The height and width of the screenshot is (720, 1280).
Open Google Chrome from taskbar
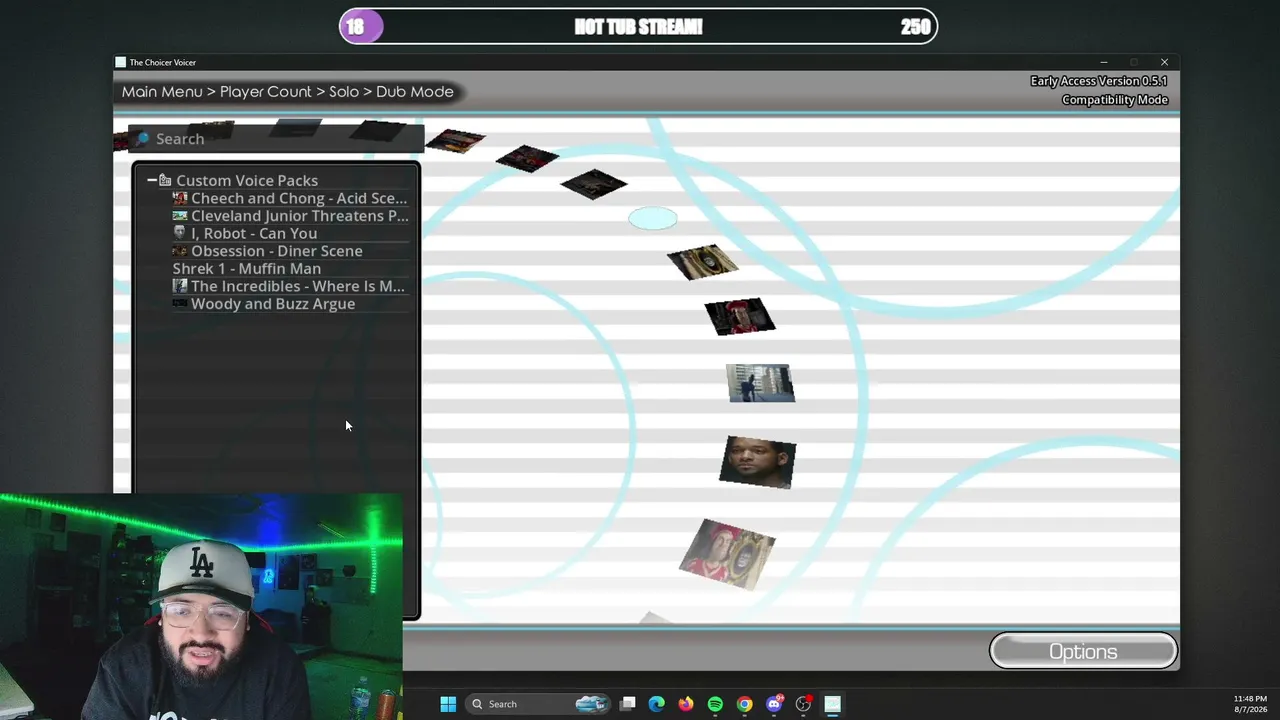coord(744,704)
